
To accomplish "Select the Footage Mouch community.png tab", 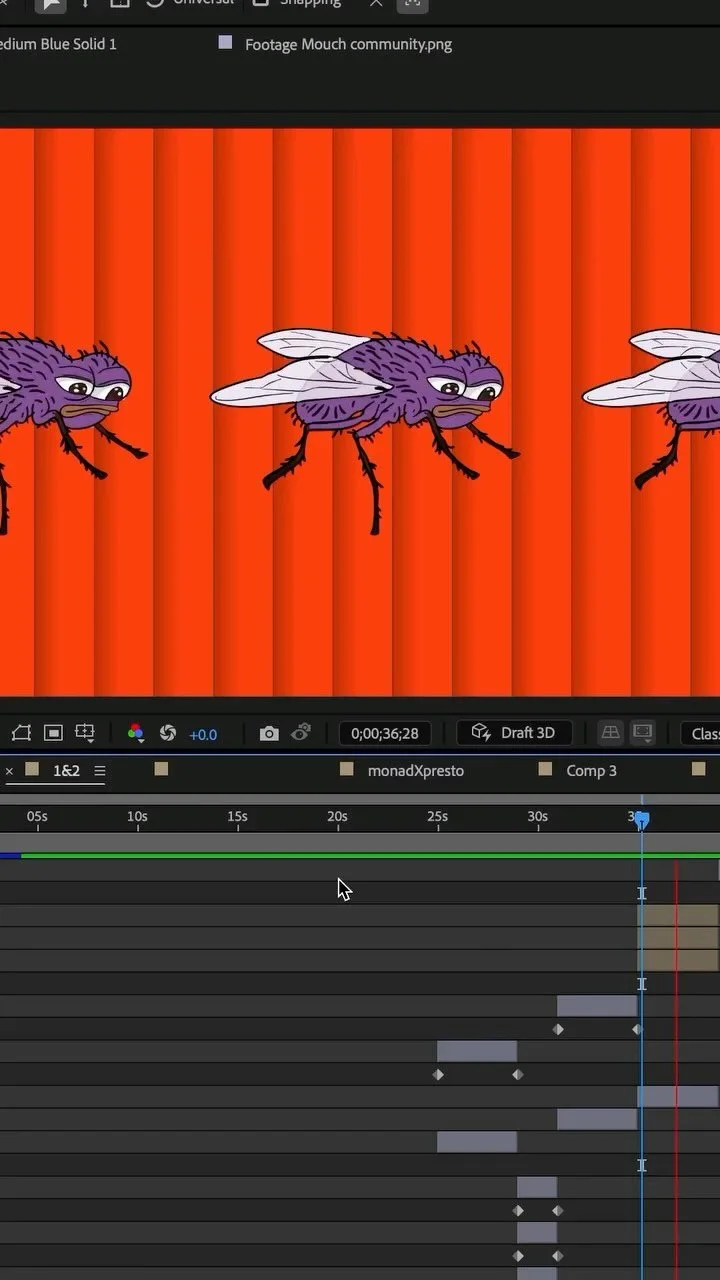I will (348, 44).
